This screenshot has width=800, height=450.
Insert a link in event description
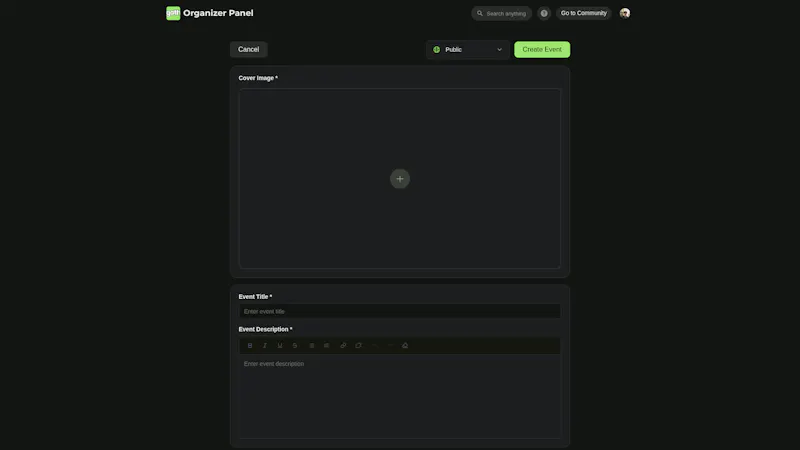(x=343, y=345)
